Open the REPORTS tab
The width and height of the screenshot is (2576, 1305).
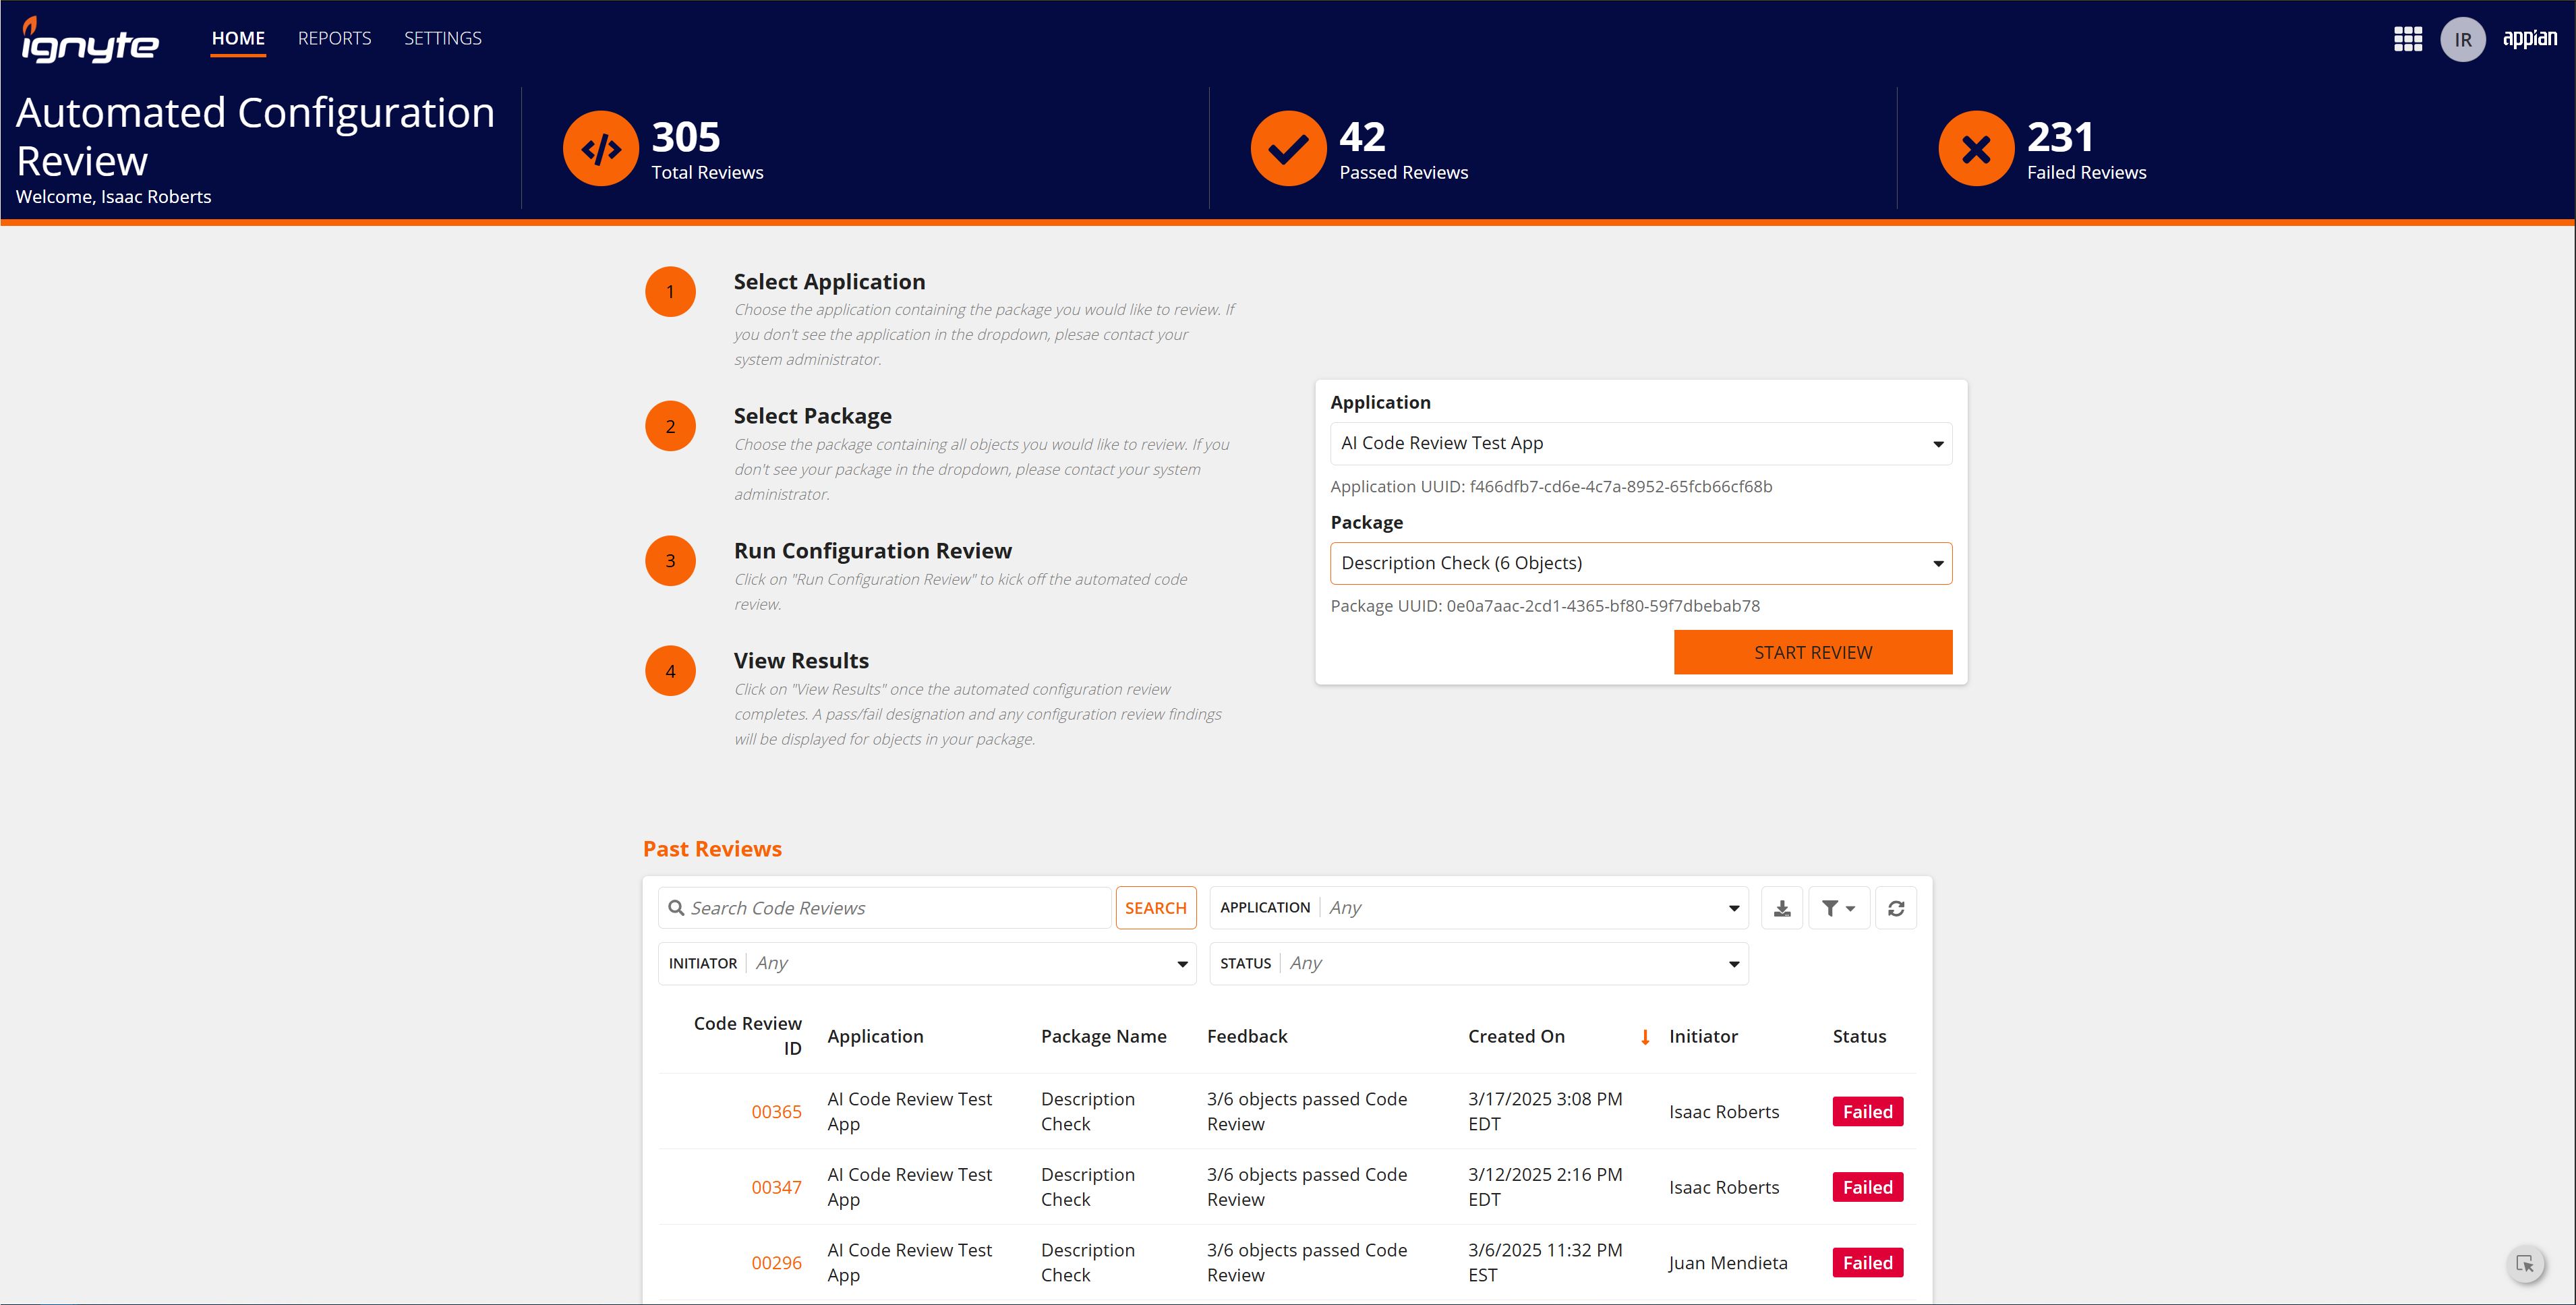pos(334,38)
